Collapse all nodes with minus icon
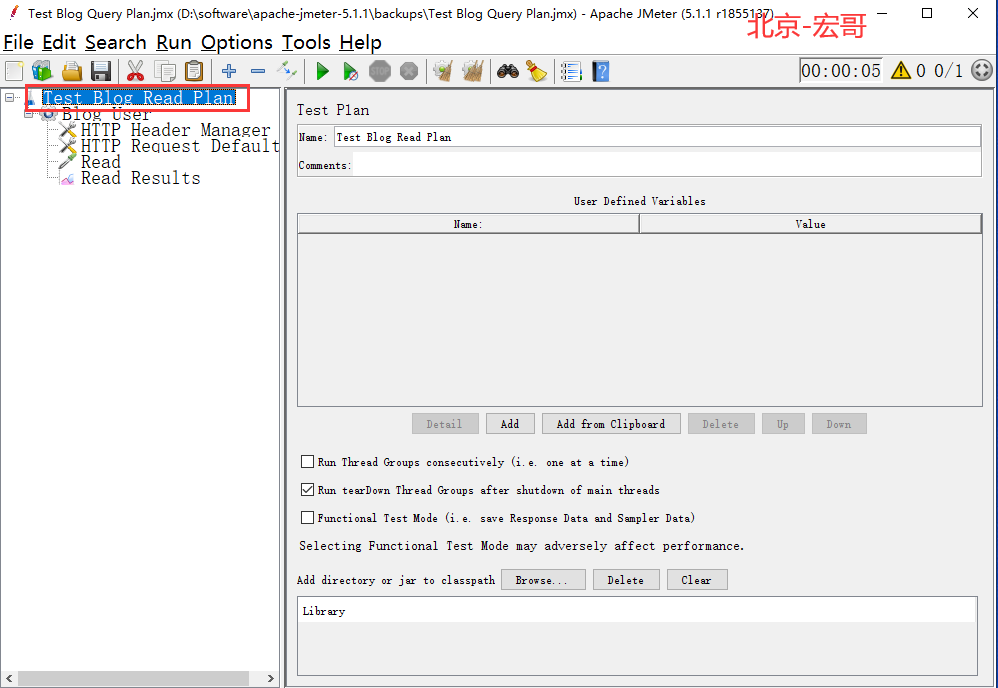998x688 pixels. coord(258,71)
